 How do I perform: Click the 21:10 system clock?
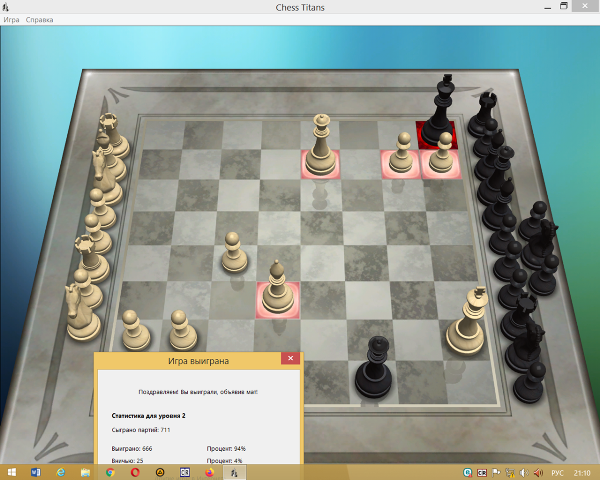pos(581,471)
